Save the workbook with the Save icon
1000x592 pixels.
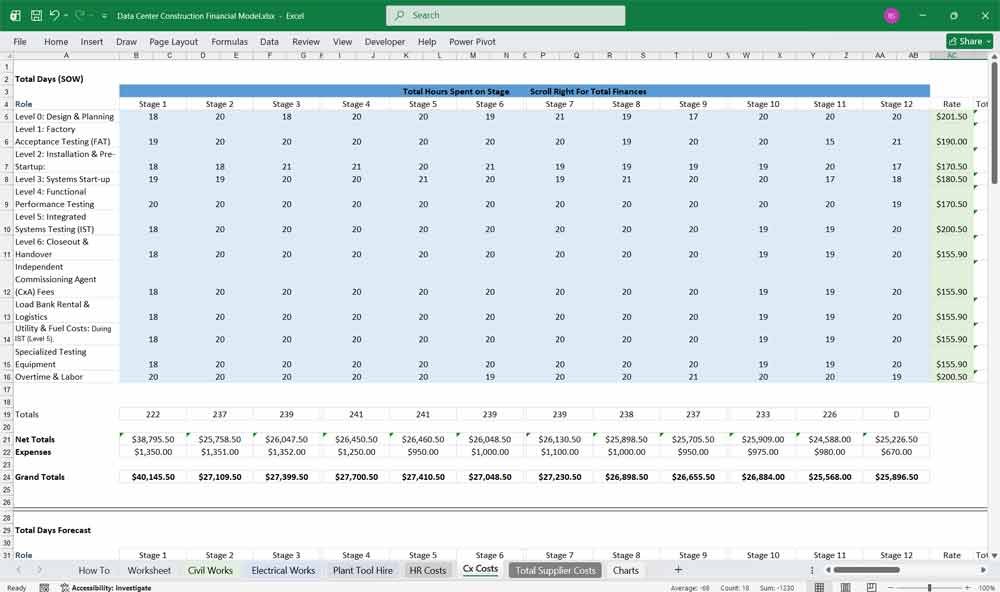coord(36,15)
